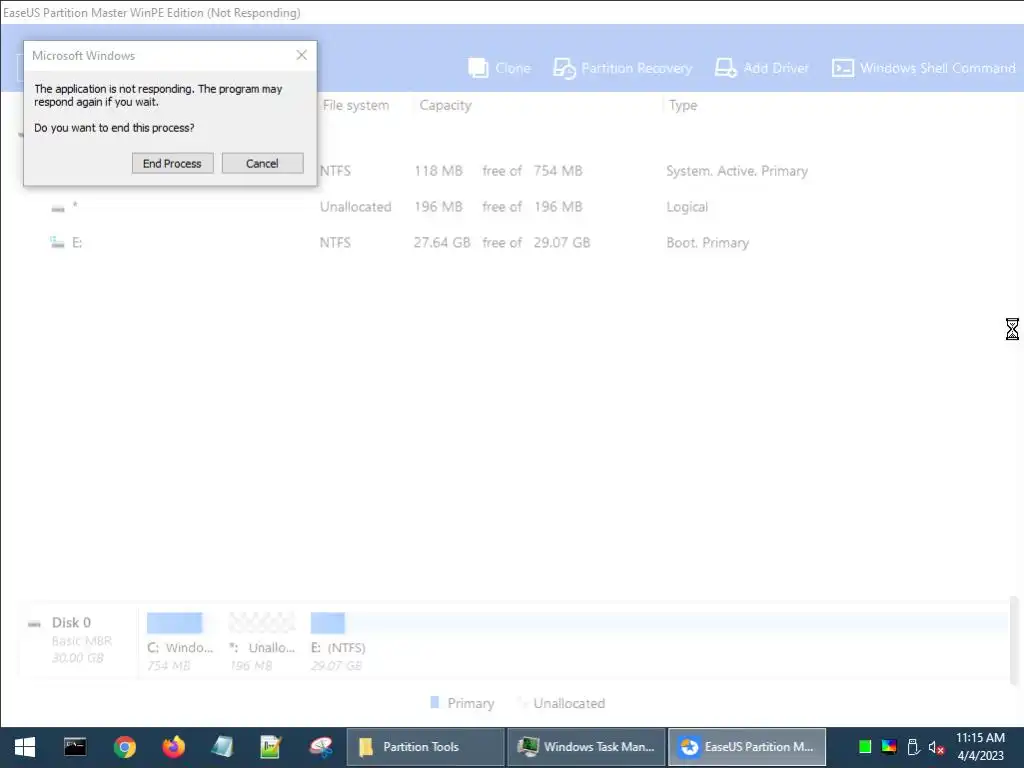Click End Process in the dialog
1024x768 pixels.
tap(172, 163)
